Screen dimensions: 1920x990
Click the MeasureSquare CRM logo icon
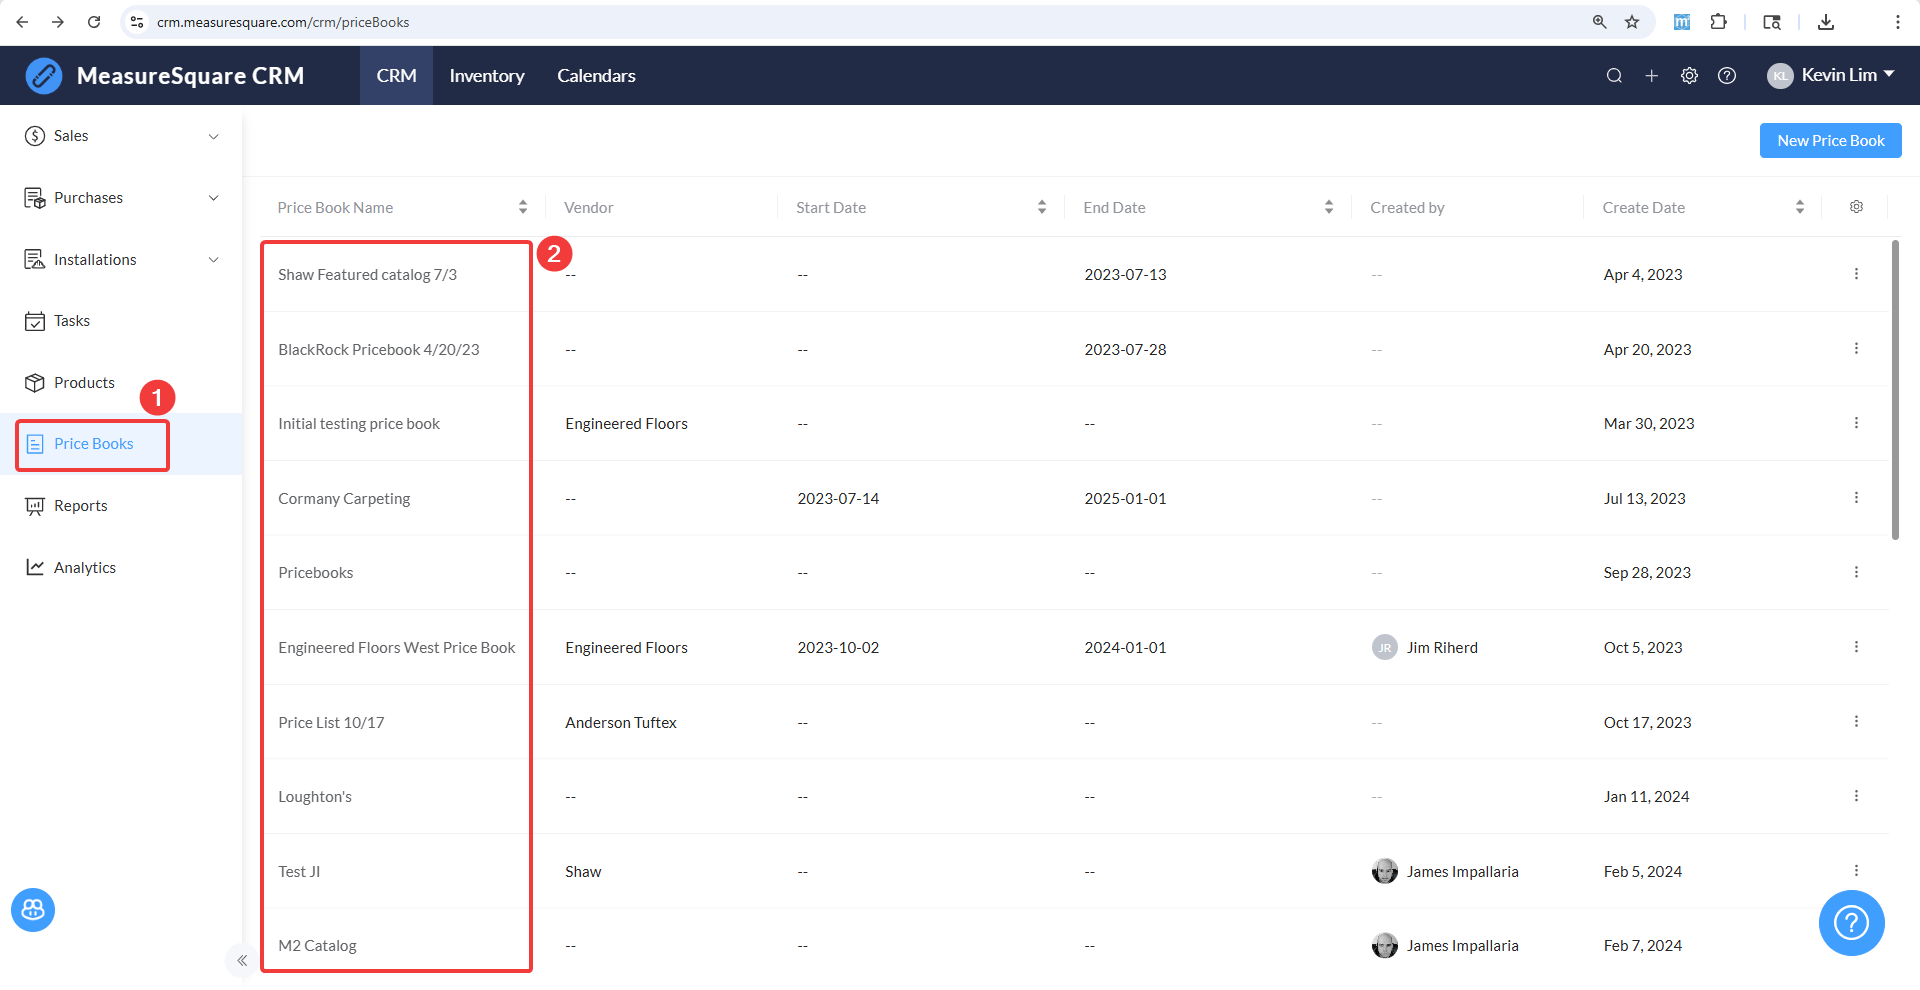43,76
